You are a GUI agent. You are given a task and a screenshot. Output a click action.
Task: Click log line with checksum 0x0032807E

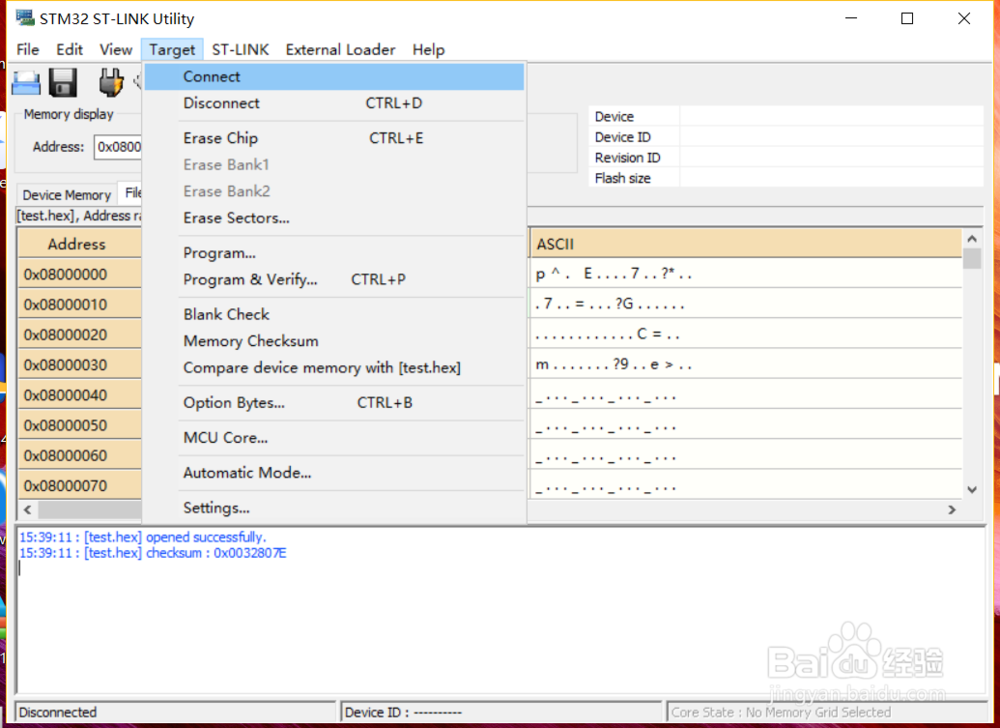pyautogui.click(x=152, y=553)
